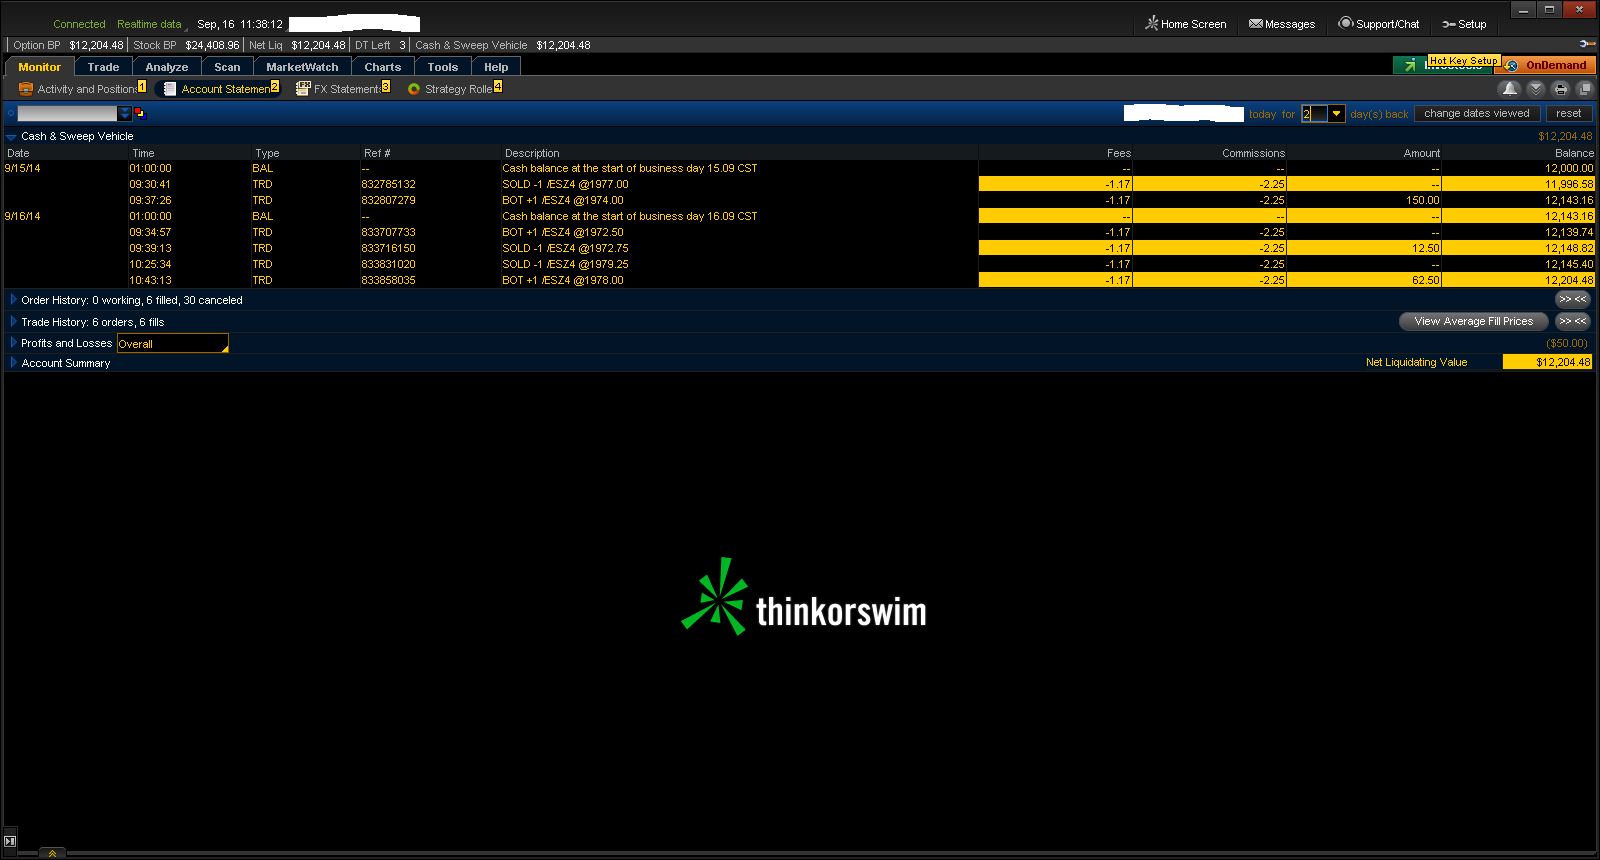This screenshot has width=1600, height=860.
Task: Click the double-chevron down icon beside the bell
Action: [1536, 89]
